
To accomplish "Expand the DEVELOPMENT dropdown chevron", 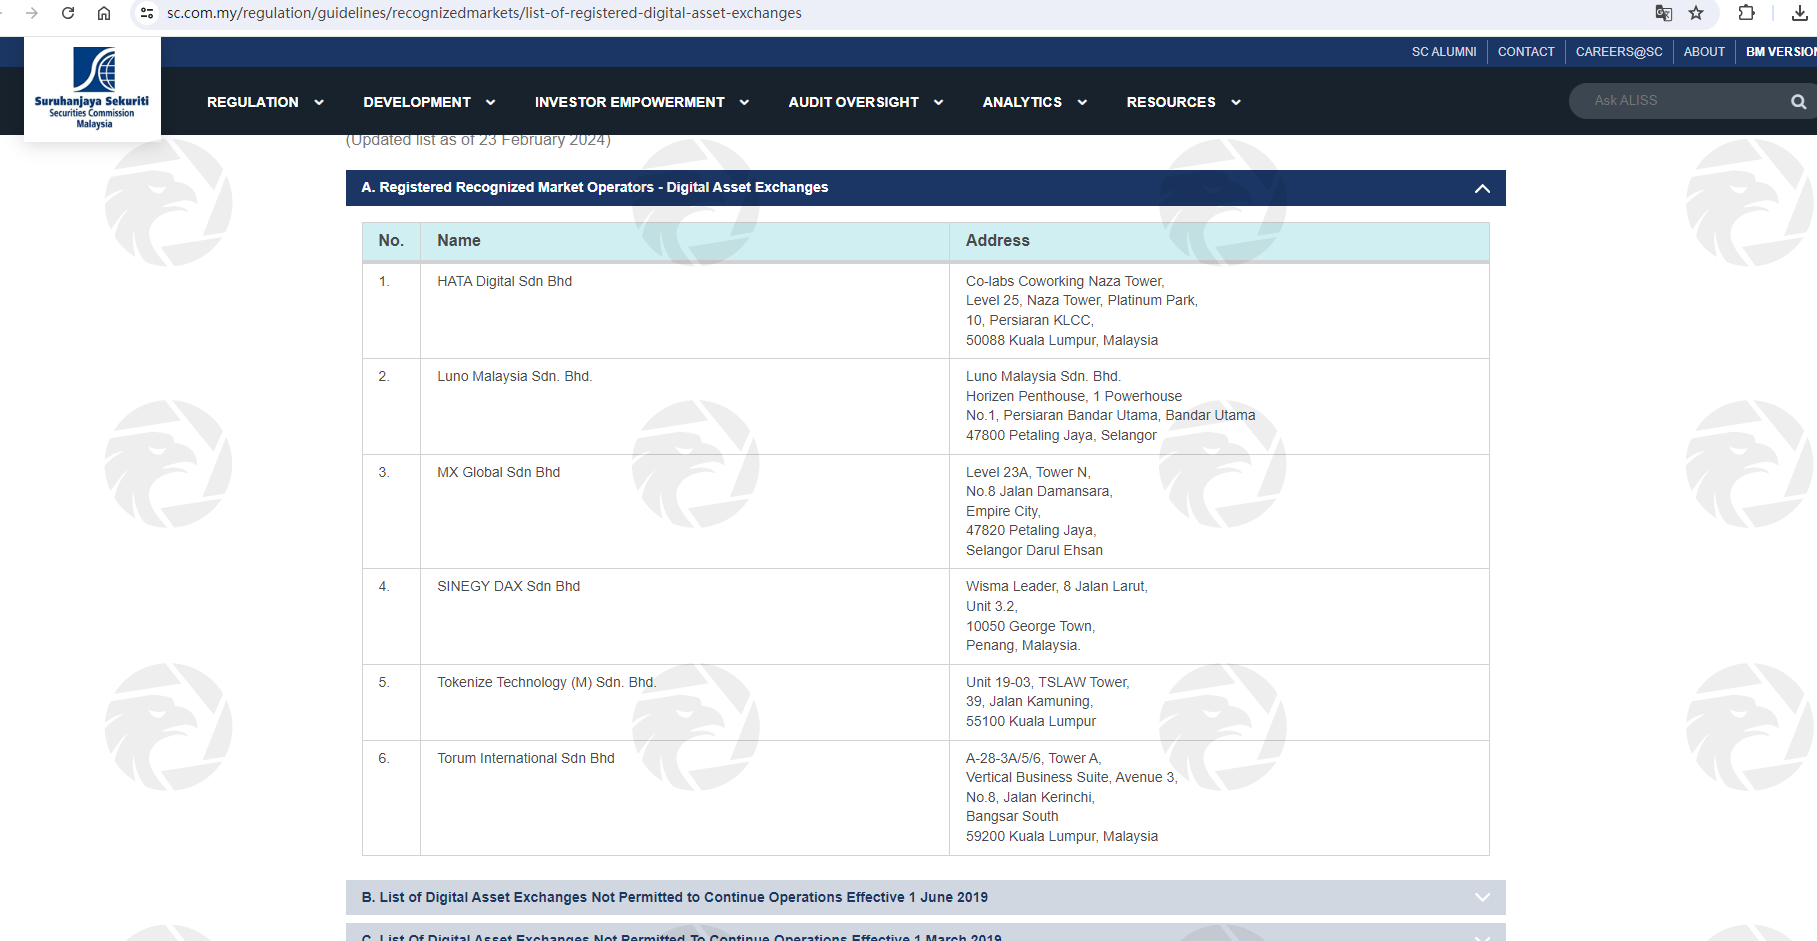I will [x=491, y=102].
